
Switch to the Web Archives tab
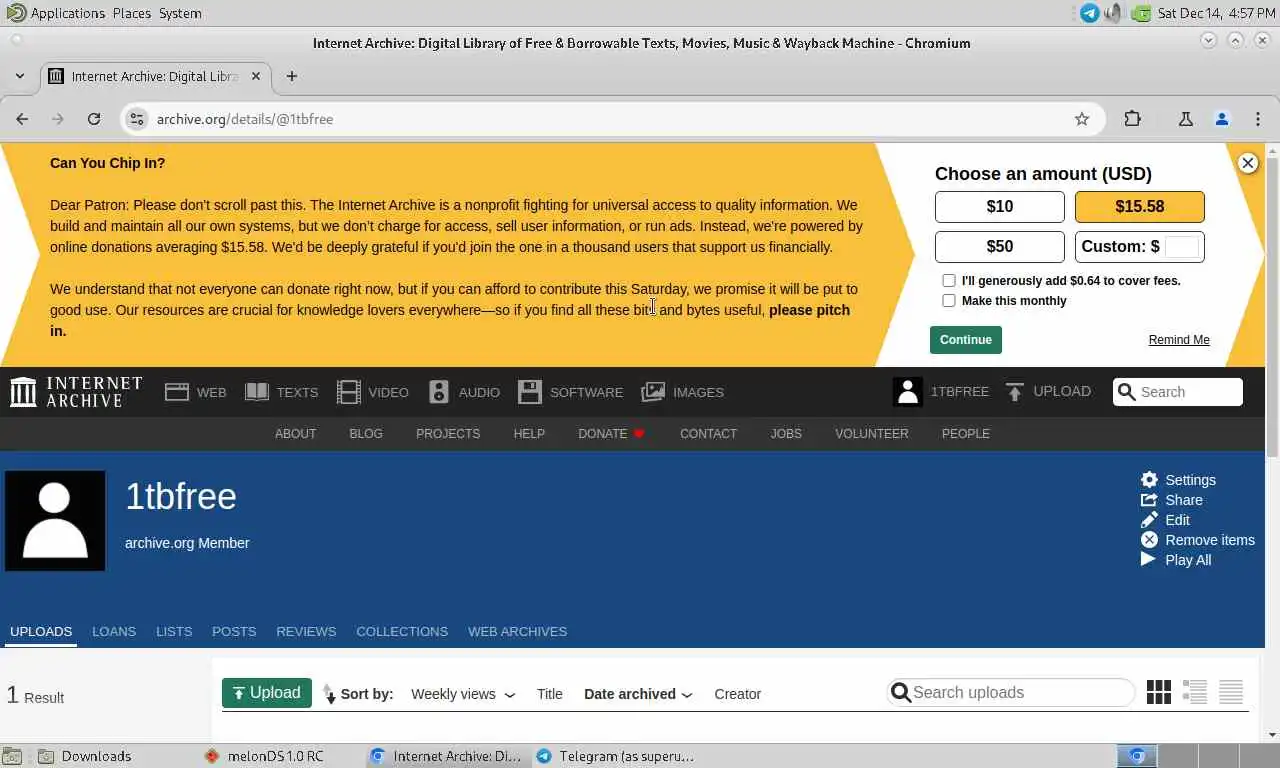[x=517, y=631]
